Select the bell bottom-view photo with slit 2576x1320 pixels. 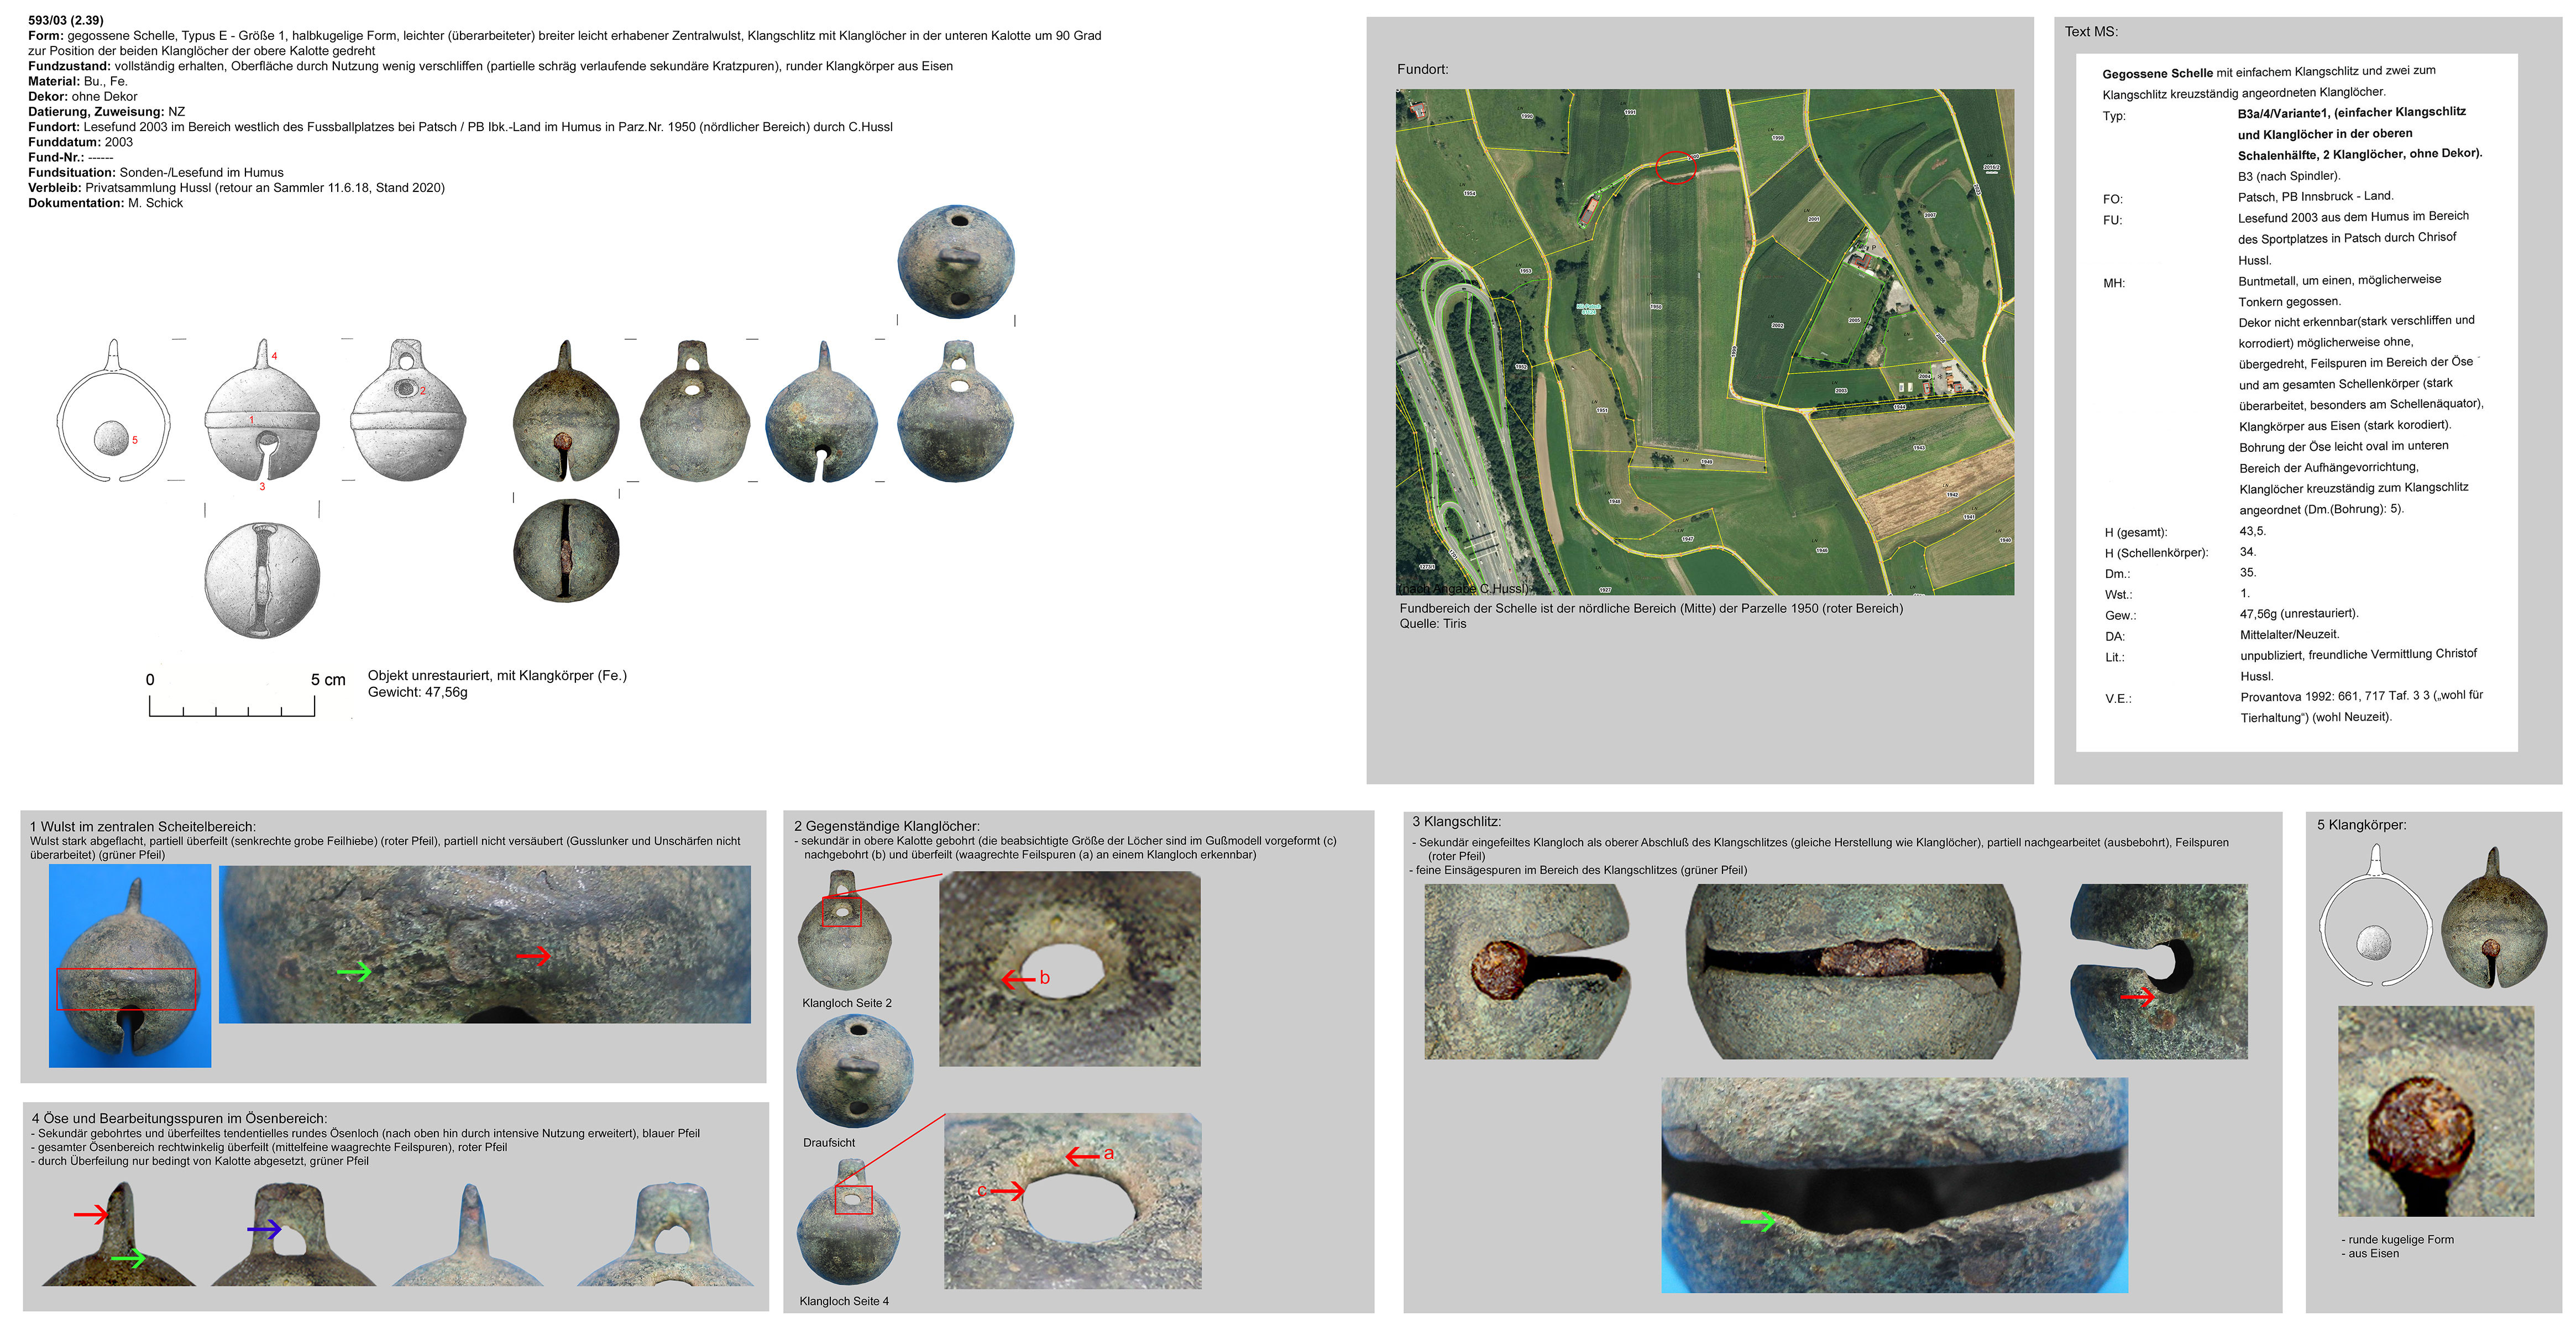point(566,551)
